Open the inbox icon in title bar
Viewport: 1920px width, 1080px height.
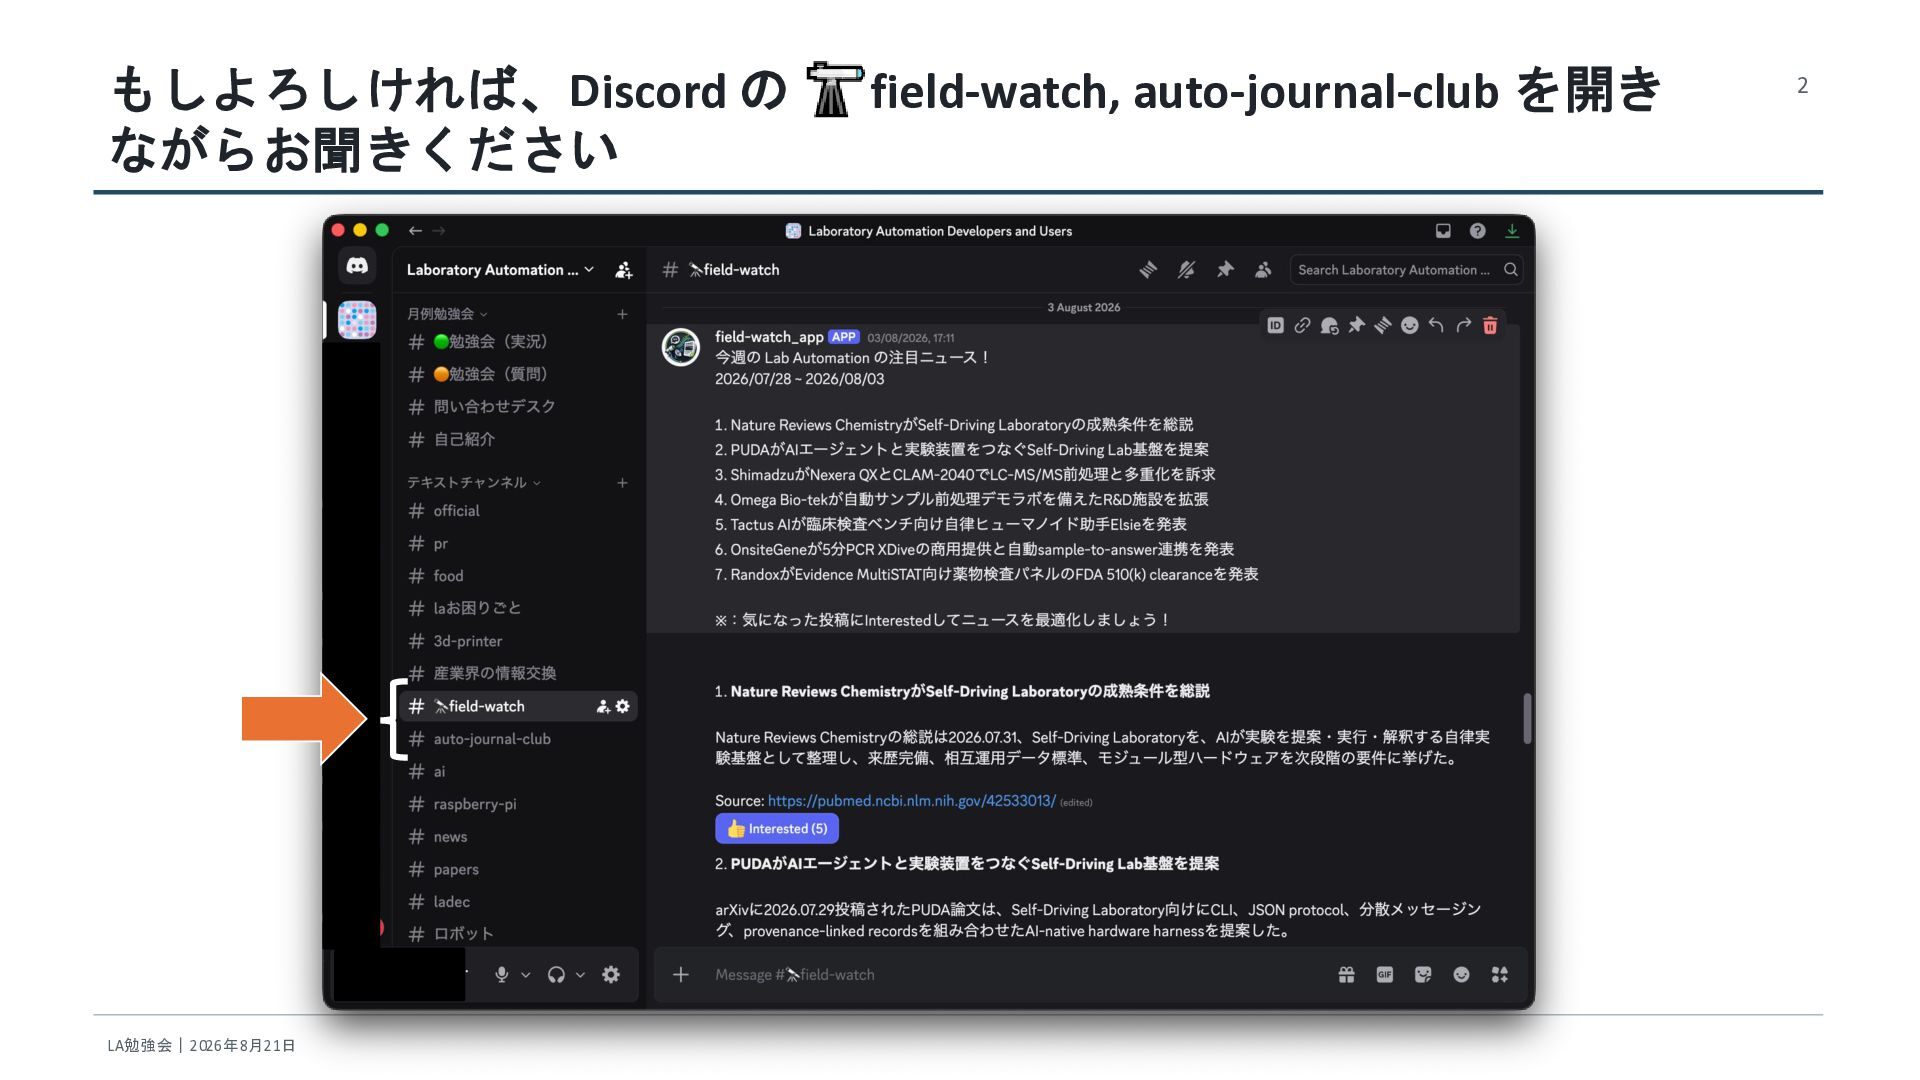(x=1443, y=231)
